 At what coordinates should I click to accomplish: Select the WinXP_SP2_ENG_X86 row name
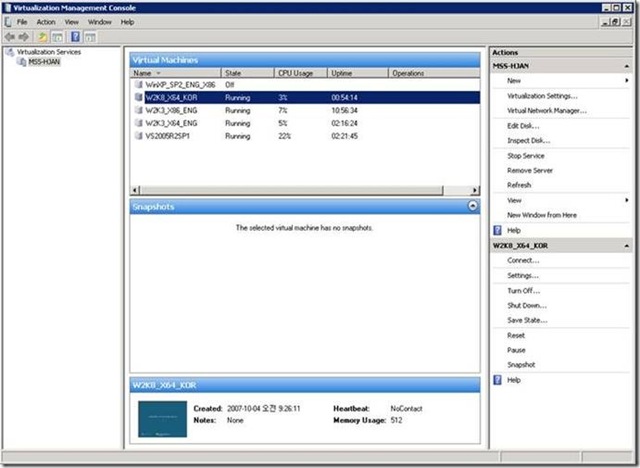click(180, 85)
